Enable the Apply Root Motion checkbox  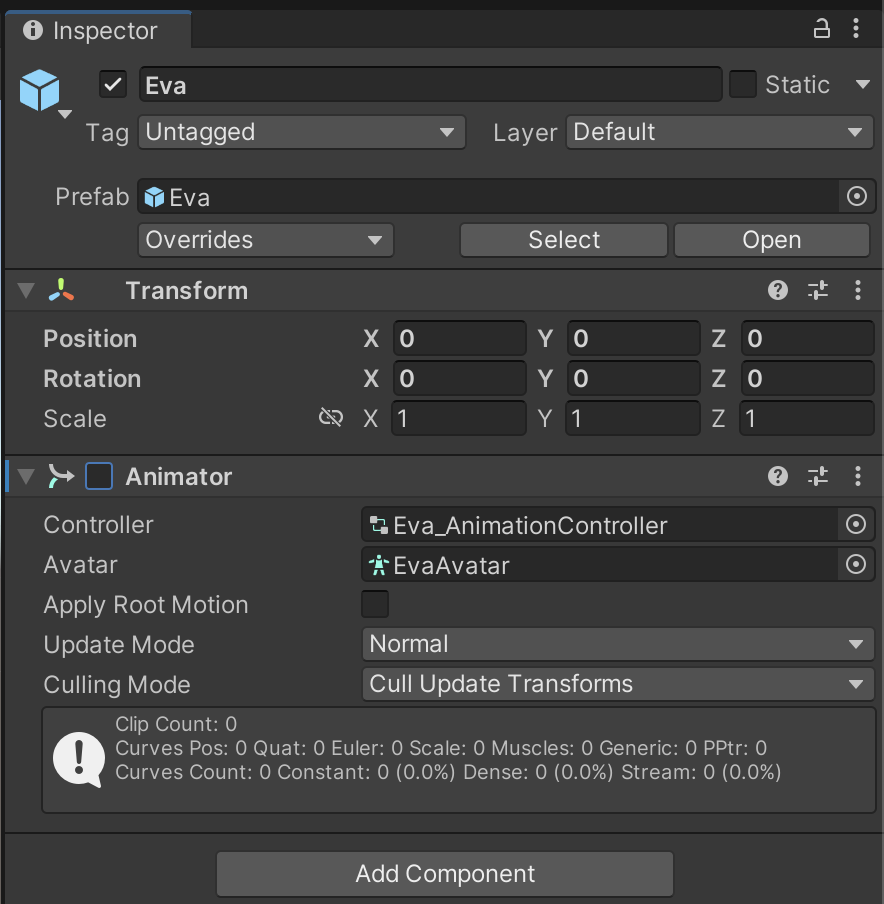pyautogui.click(x=375, y=605)
